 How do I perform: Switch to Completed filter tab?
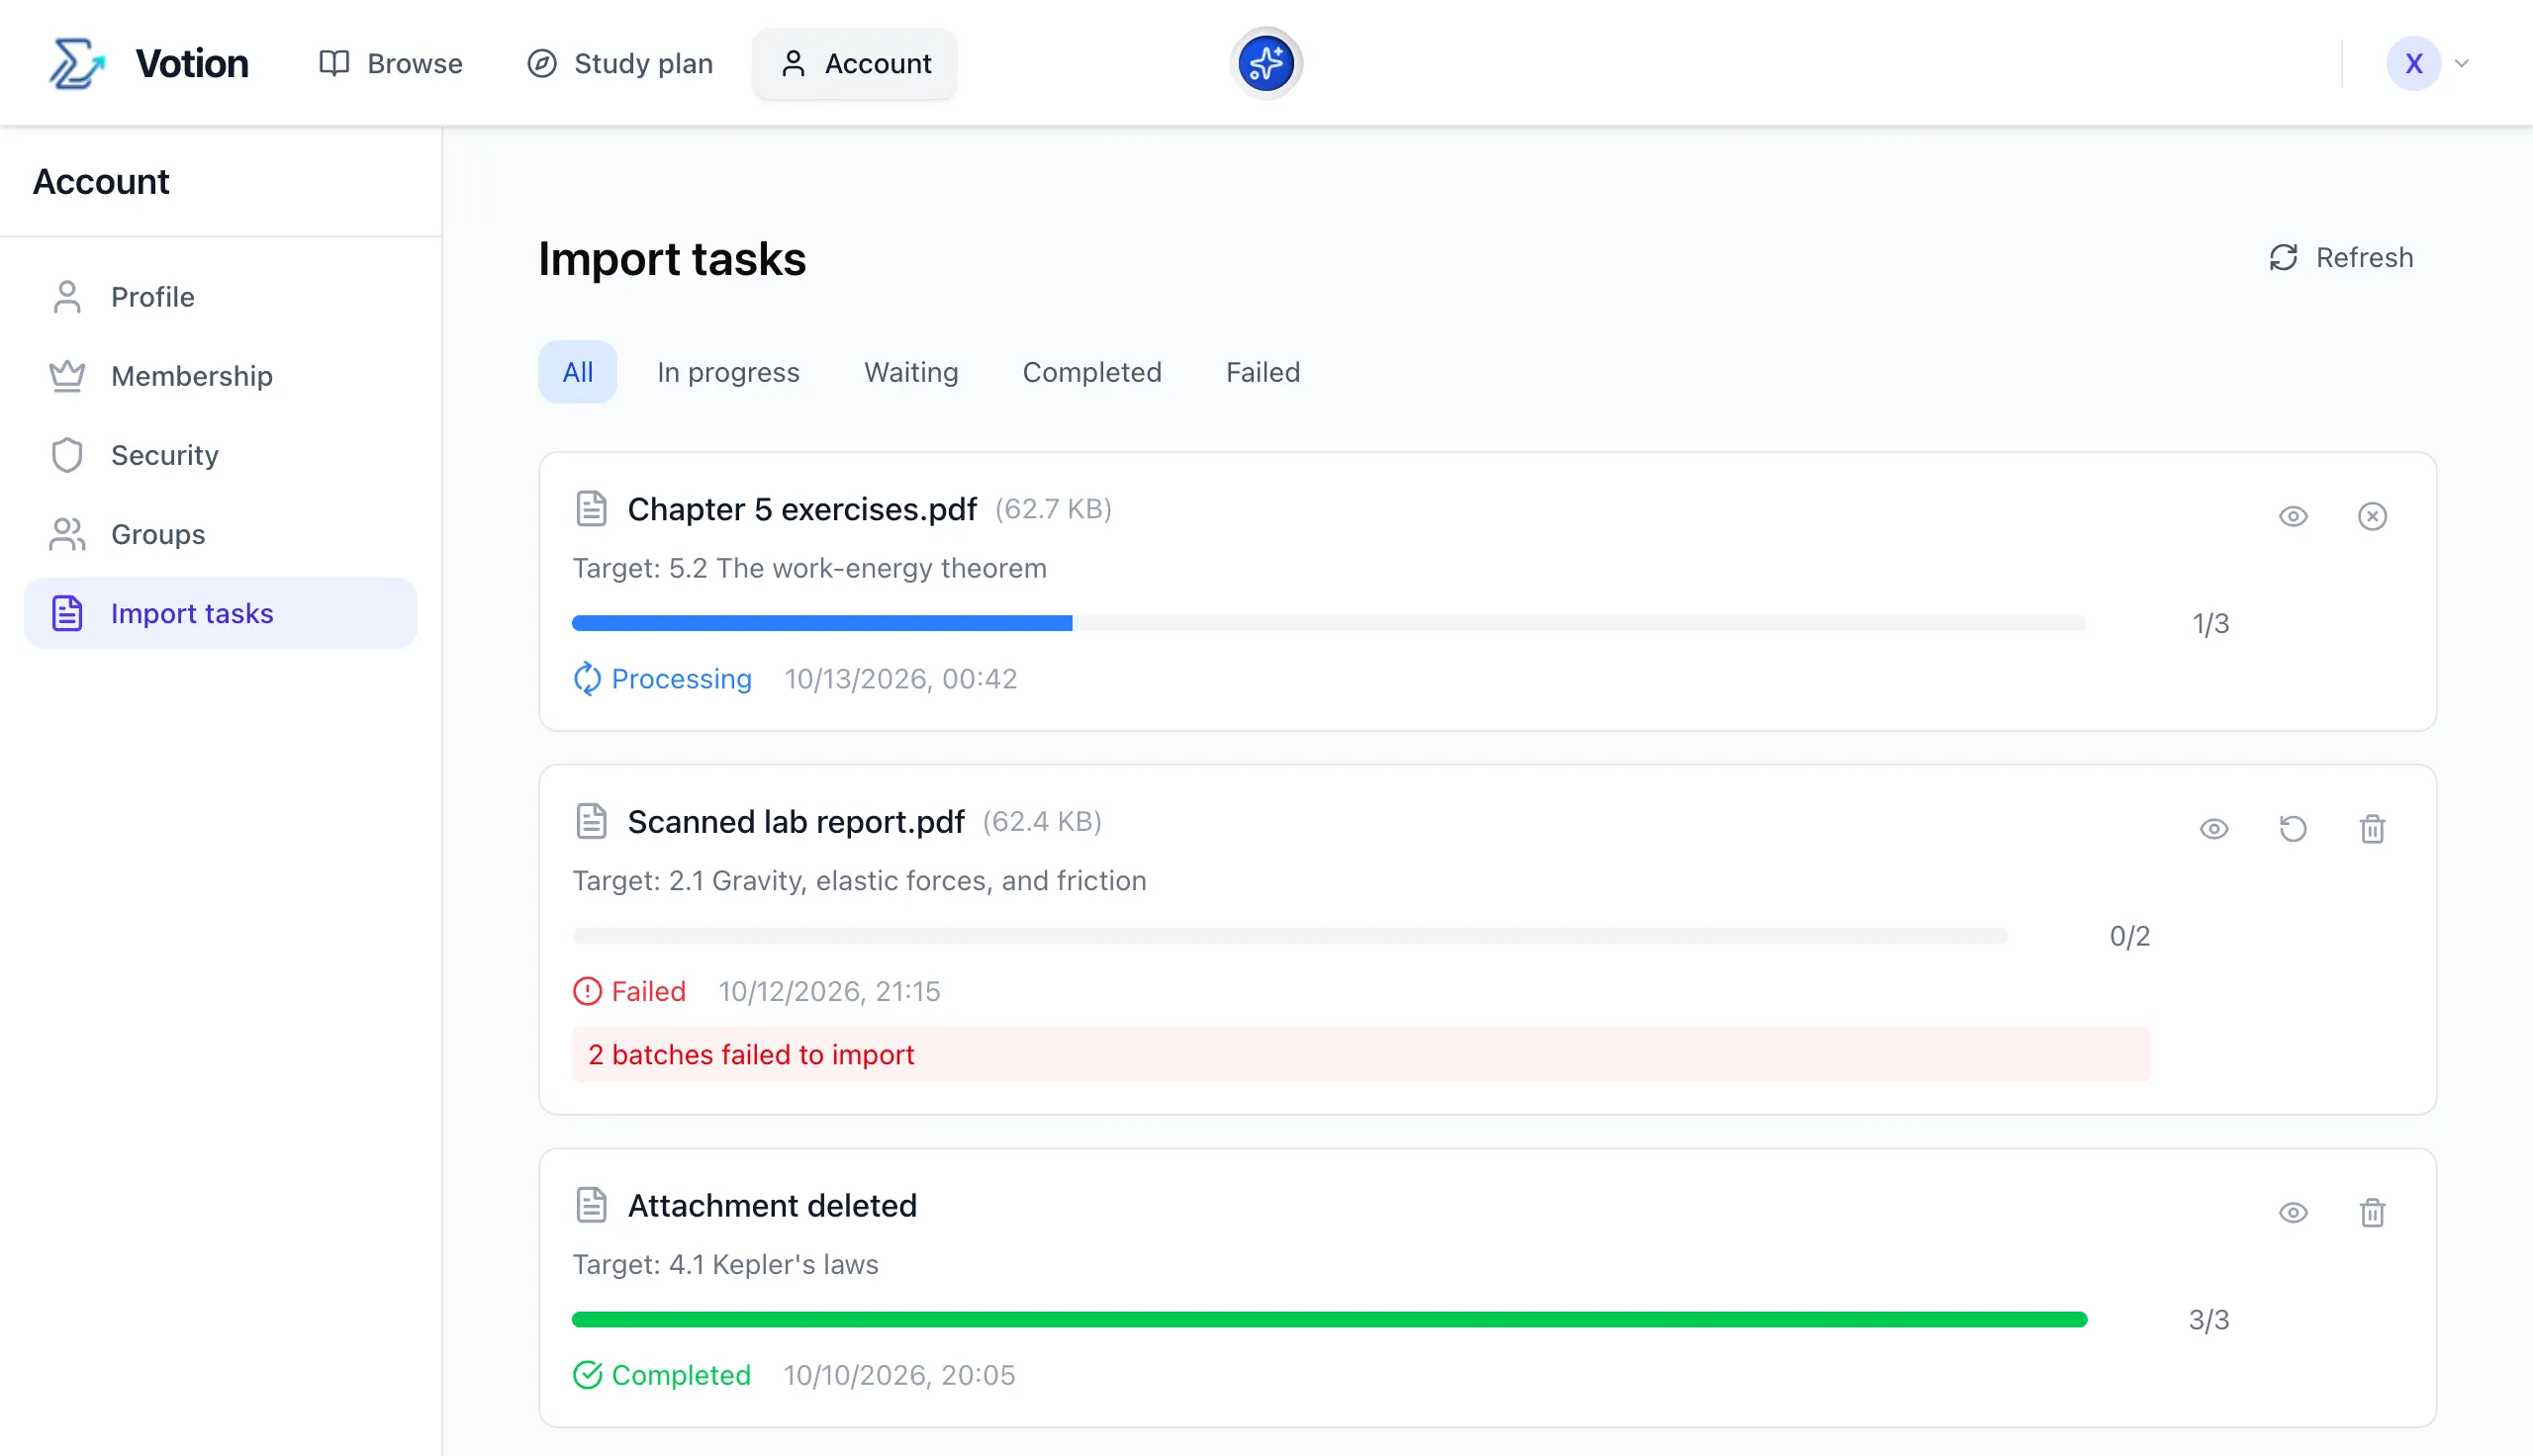[1092, 372]
